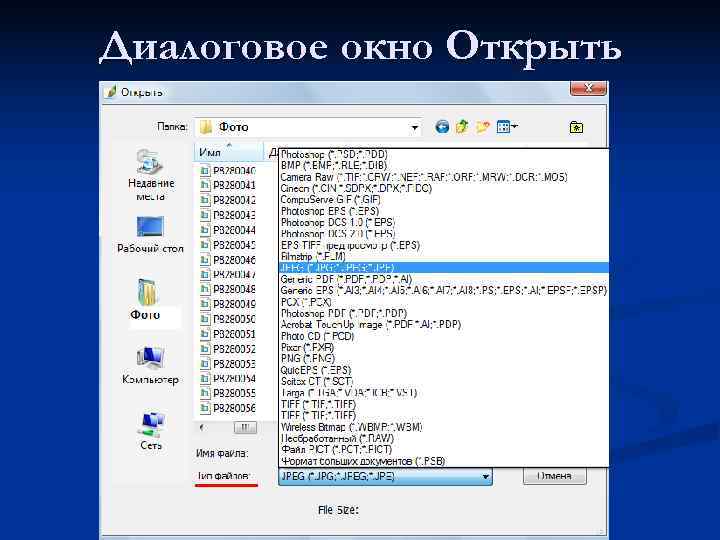The image size is (720, 540).
Task: Select file P8280043
Action: coord(228,215)
